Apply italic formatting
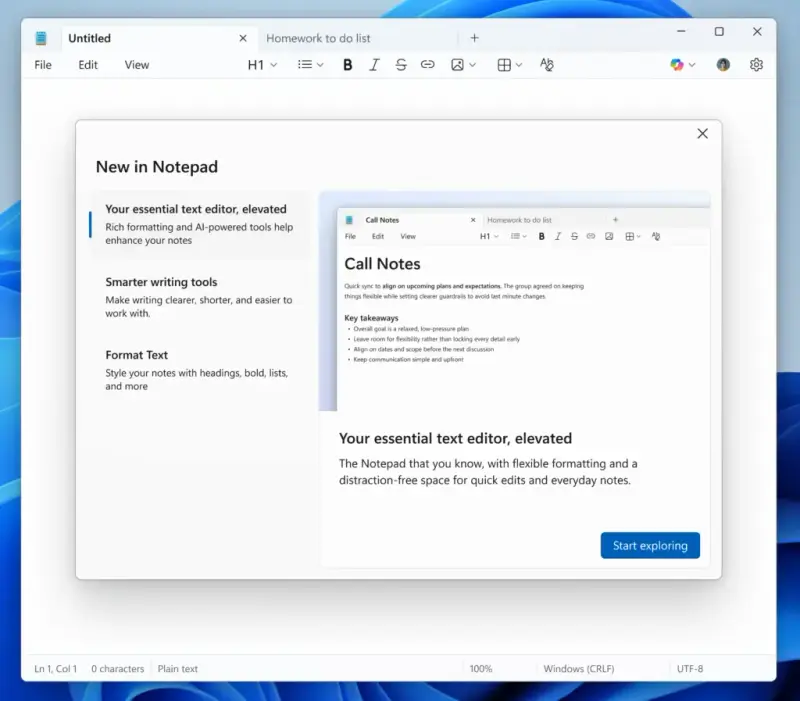Screen dimensions: 800x701 point(374,64)
